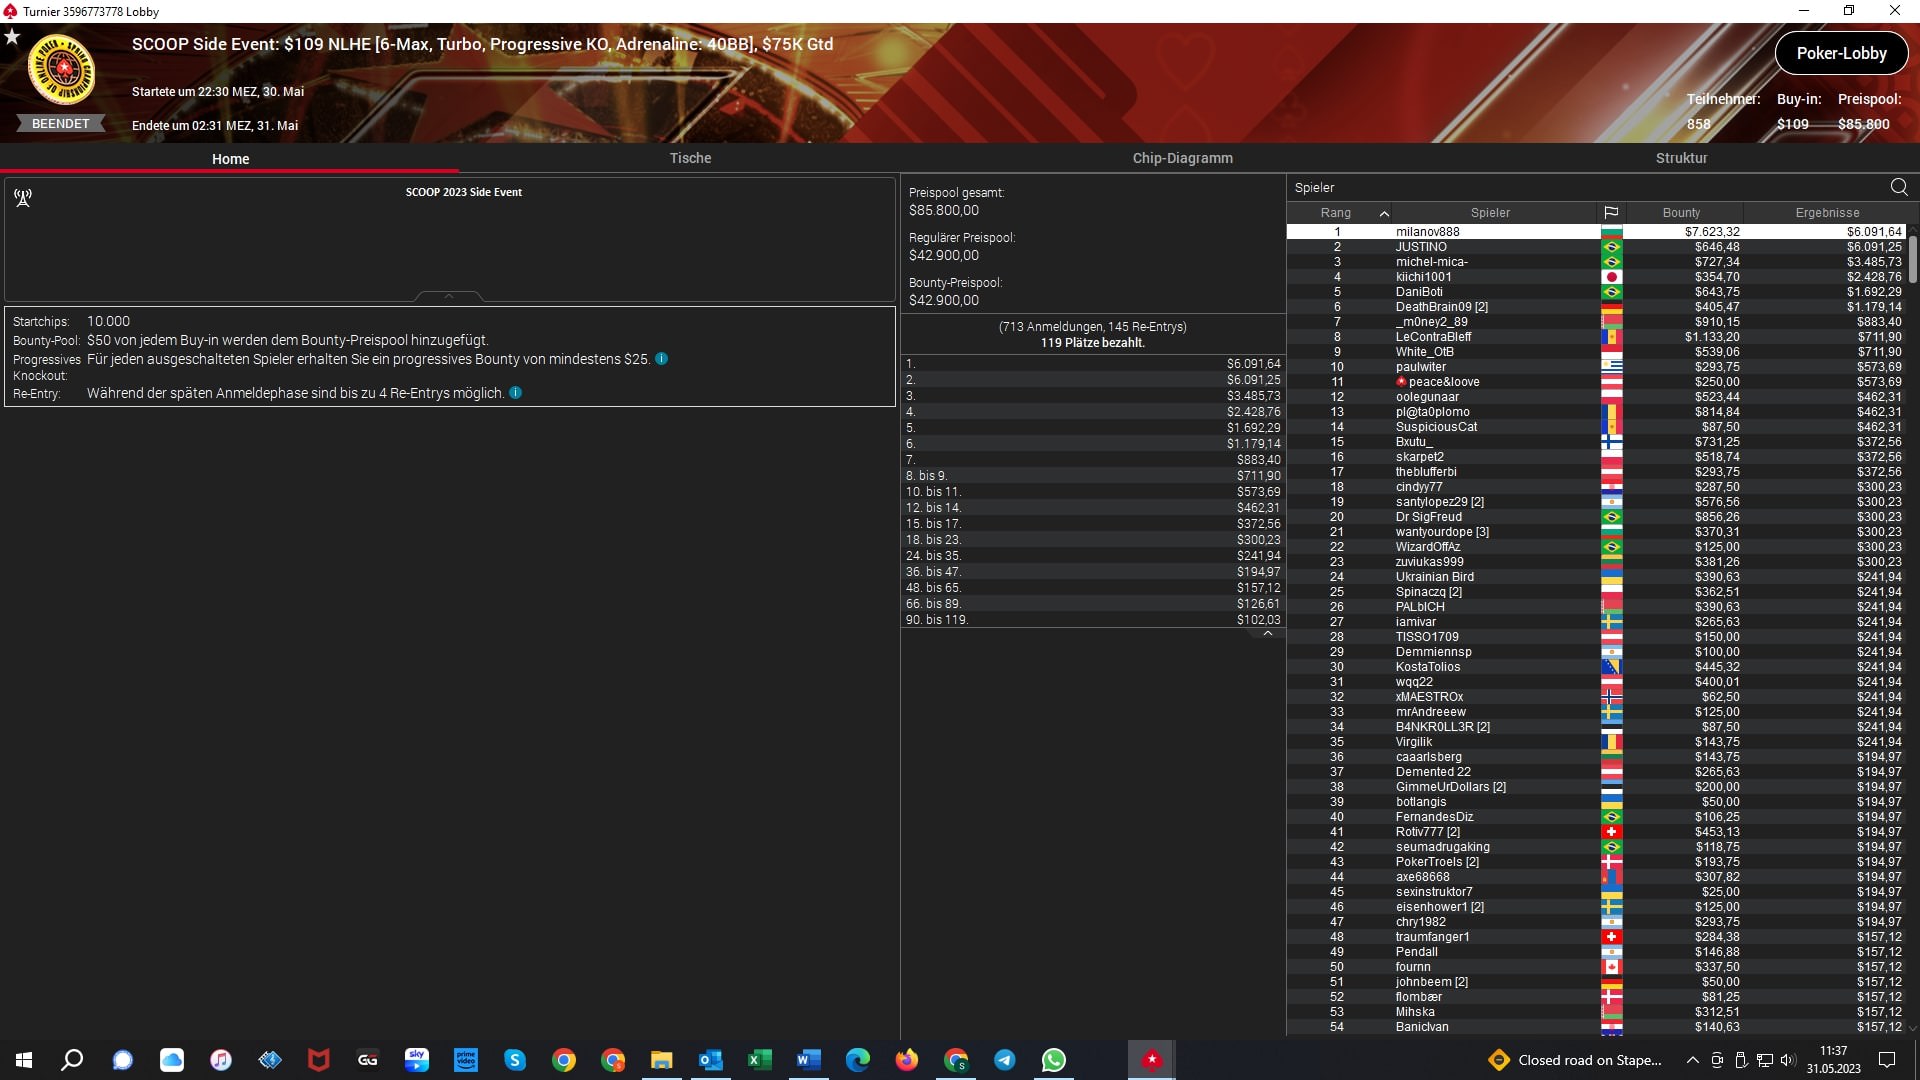Click the favorite star icon beside tournament logo
The width and height of the screenshot is (1920, 1080).
pyautogui.click(x=12, y=37)
